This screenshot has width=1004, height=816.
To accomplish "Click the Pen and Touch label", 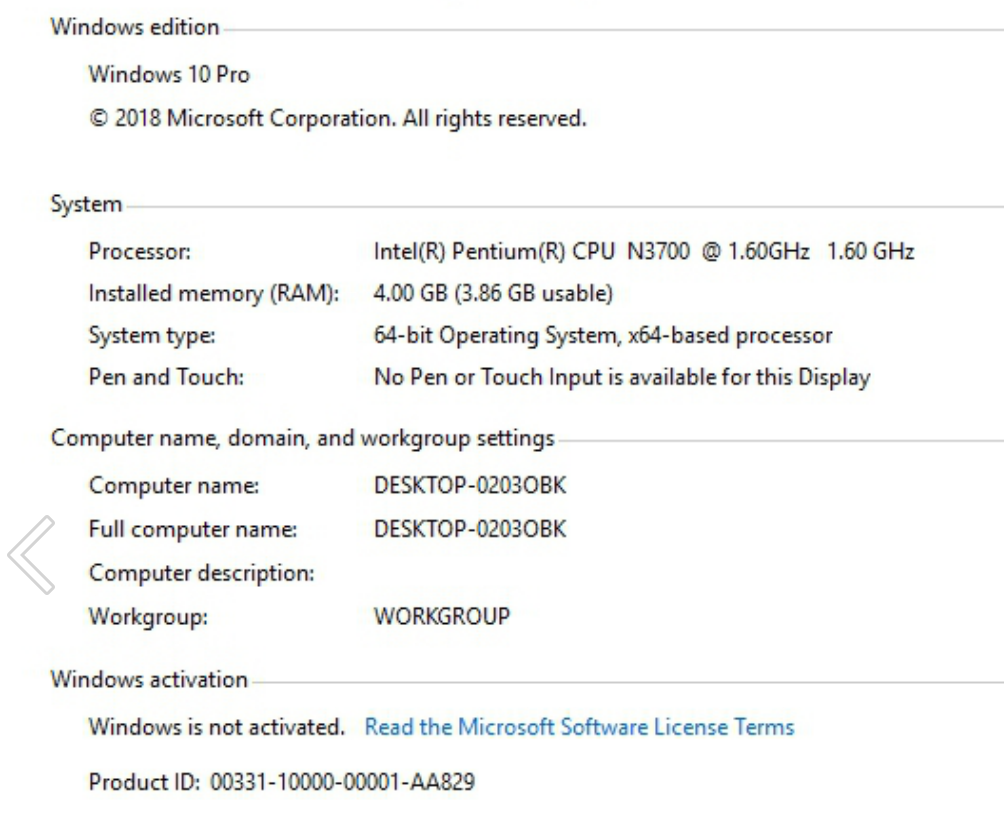I will 166,377.
